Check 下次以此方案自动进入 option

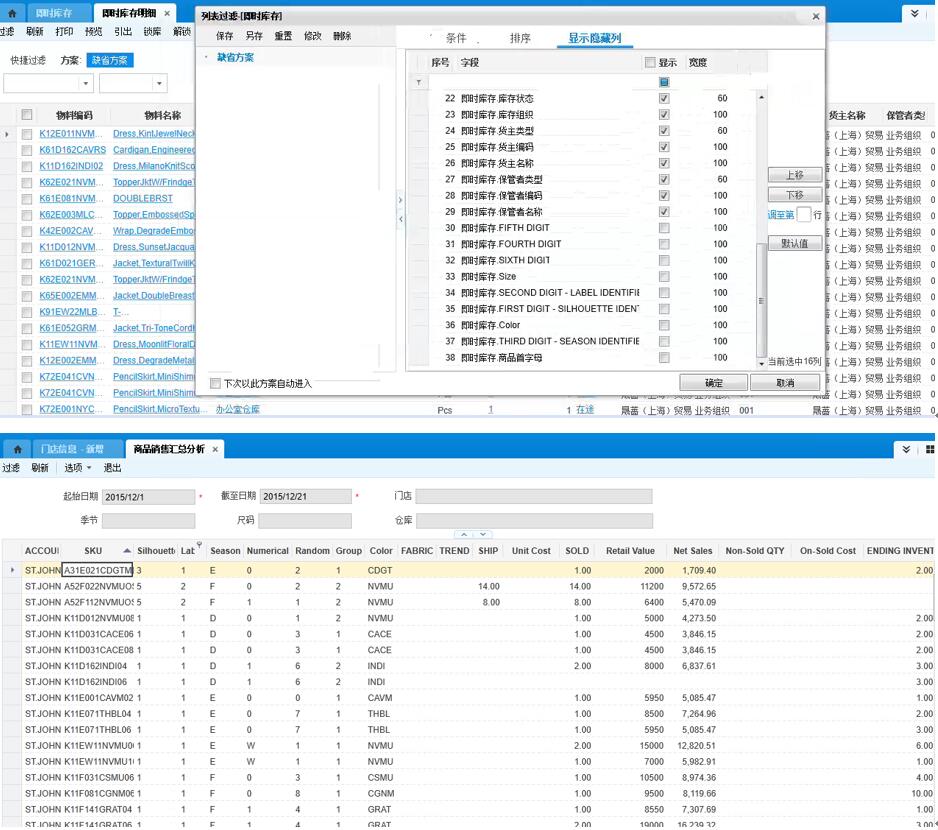pos(215,384)
